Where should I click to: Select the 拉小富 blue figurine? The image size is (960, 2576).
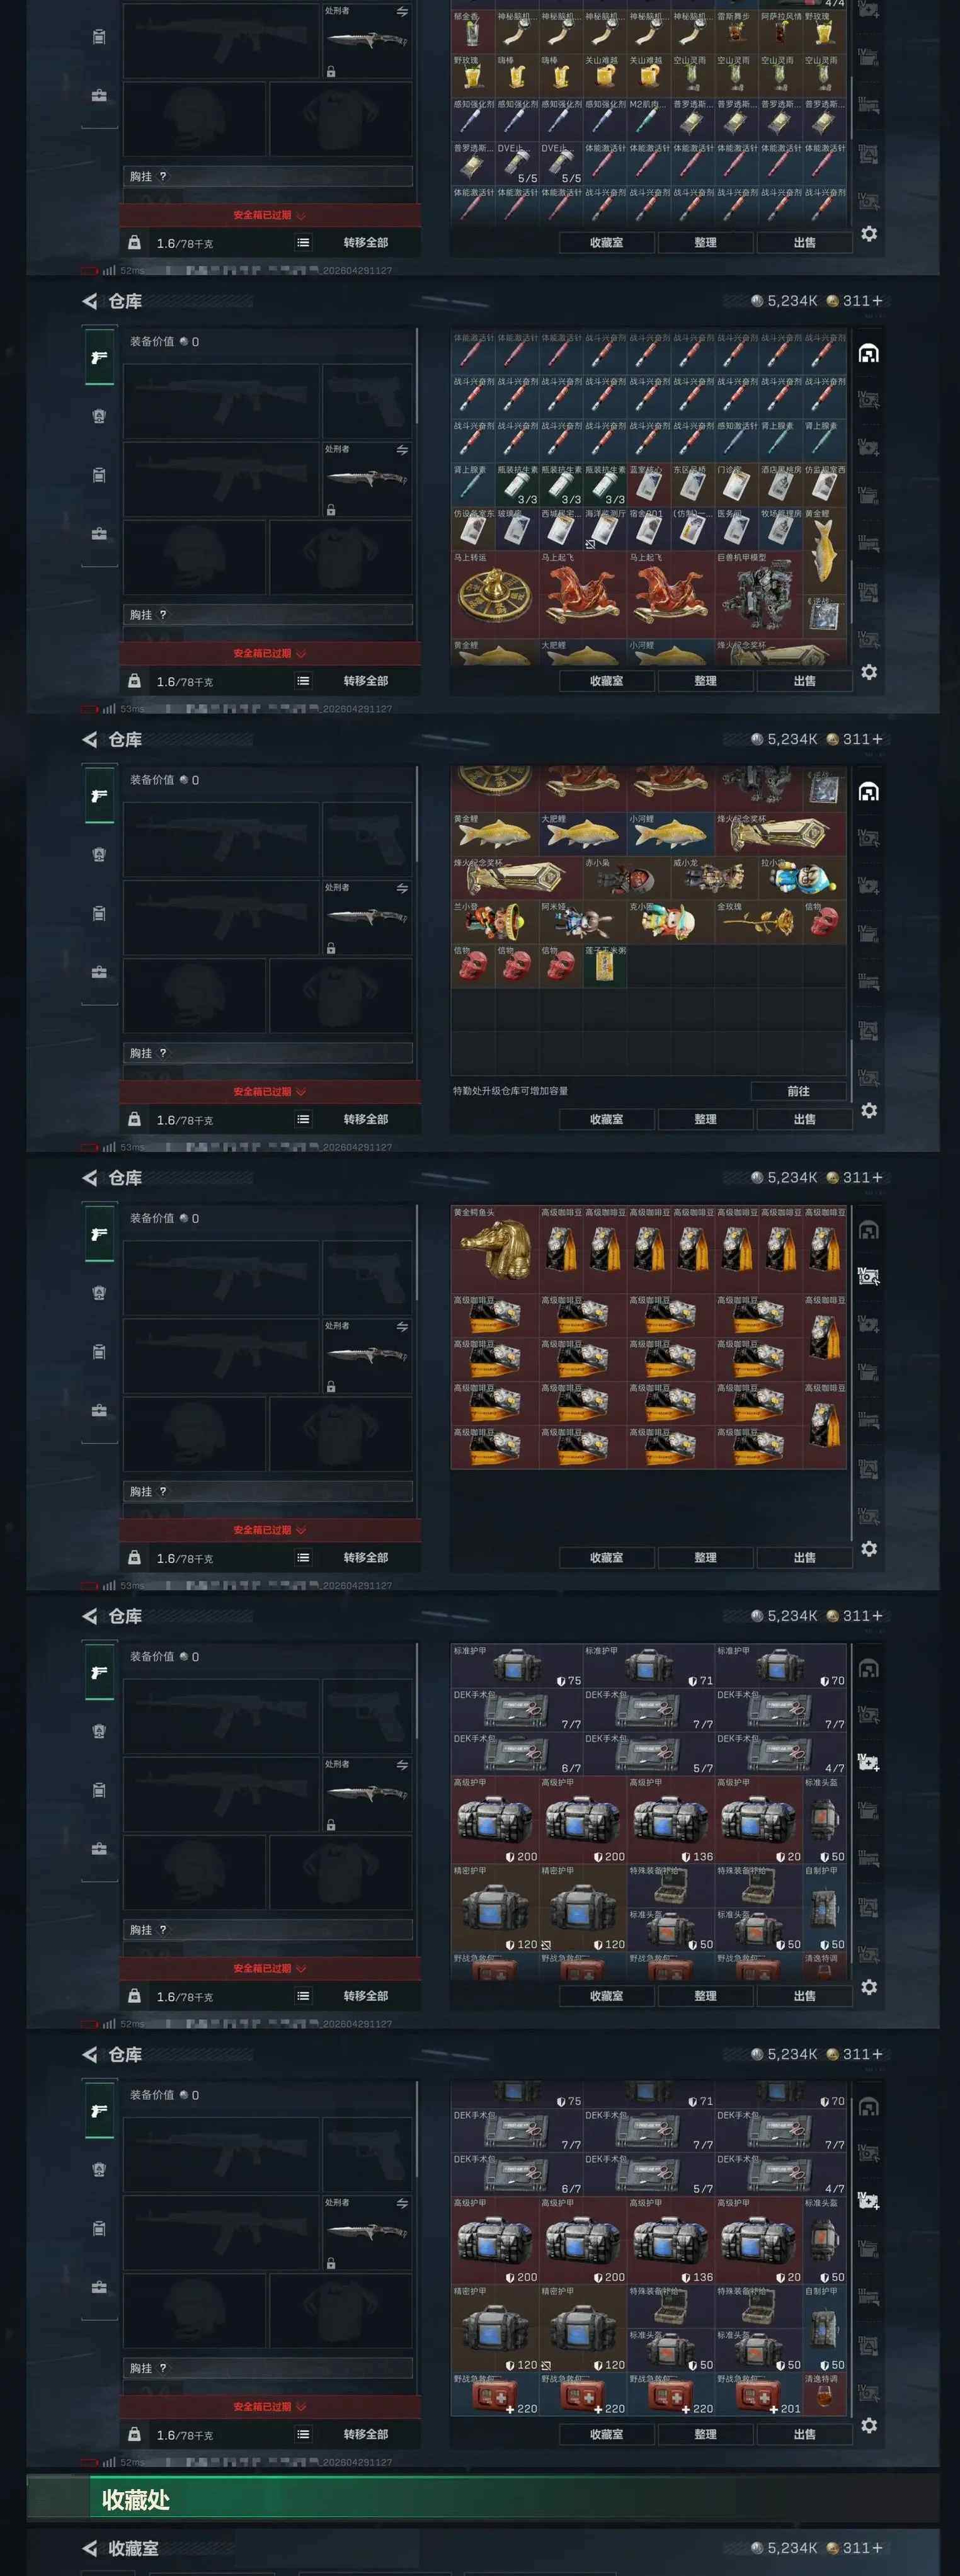[802, 877]
